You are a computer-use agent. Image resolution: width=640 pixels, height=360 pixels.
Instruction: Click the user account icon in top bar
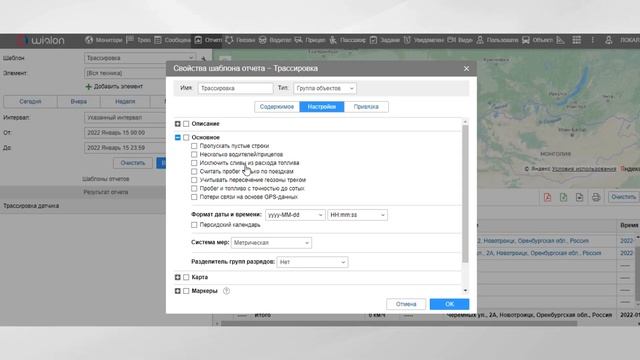(x=609, y=40)
